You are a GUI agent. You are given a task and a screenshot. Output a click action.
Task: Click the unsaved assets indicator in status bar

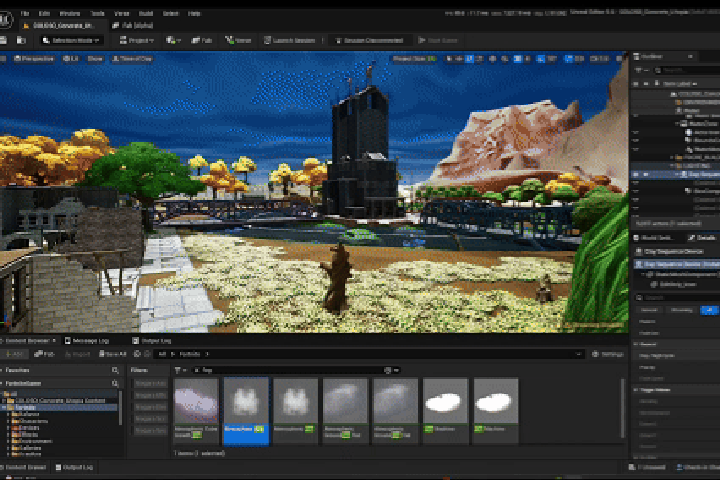point(648,467)
